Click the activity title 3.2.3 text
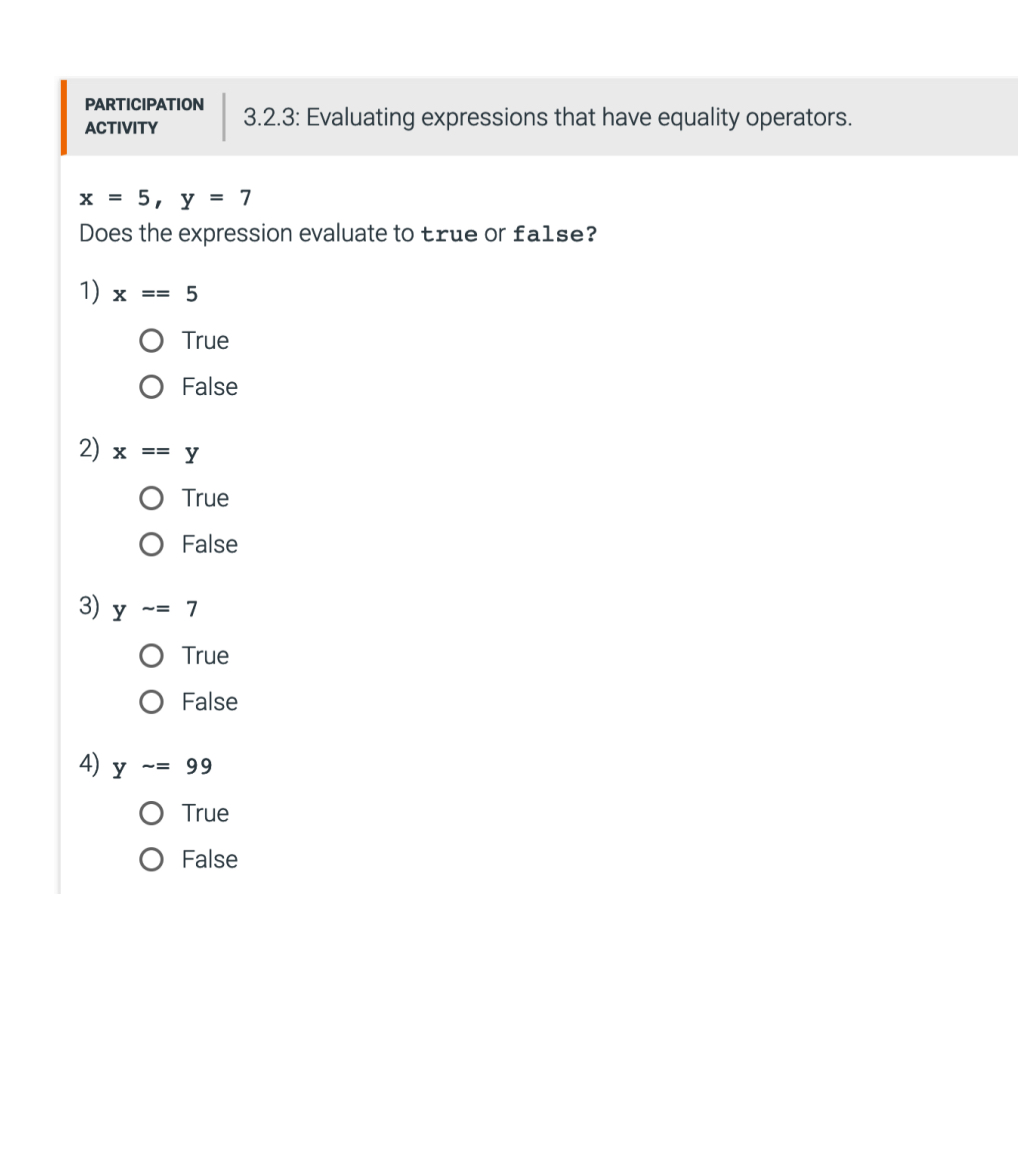This screenshot has height=1170, width=1018. point(546,117)
